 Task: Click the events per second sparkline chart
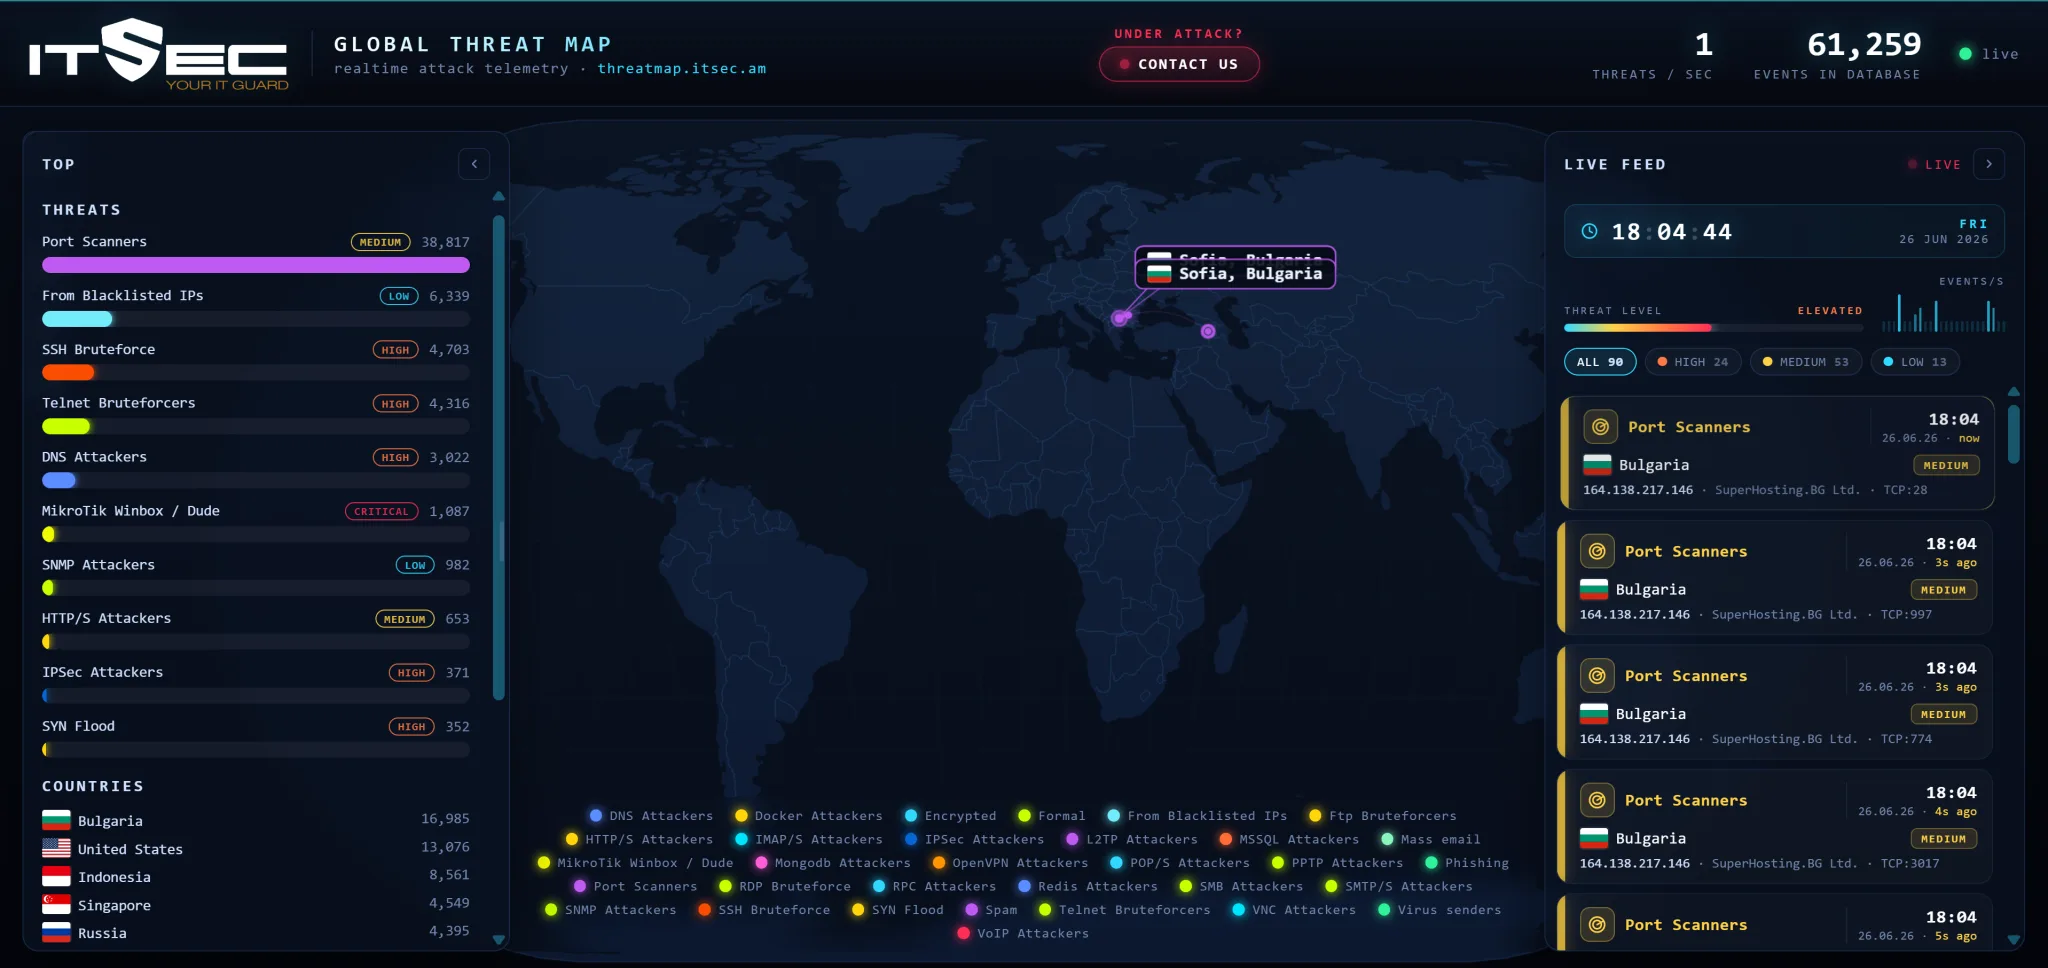(x=1942, y=313)
